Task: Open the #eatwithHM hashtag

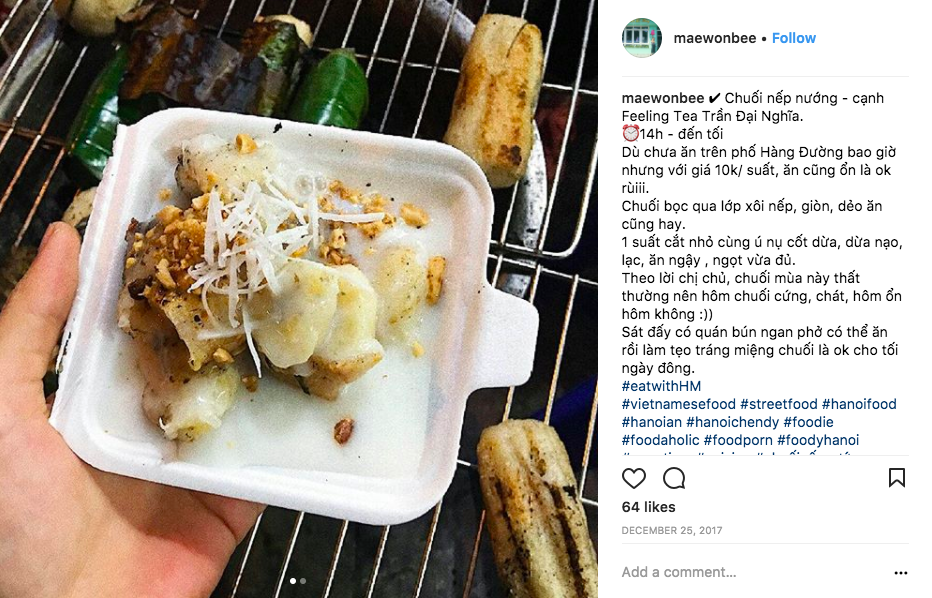Action: coord(661,386)
